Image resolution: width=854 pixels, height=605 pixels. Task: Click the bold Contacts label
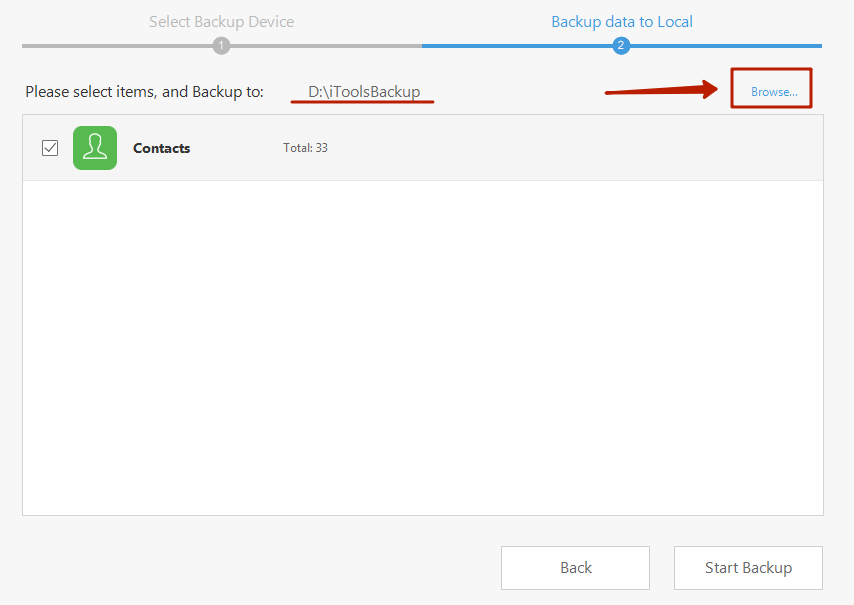(161, 148)
